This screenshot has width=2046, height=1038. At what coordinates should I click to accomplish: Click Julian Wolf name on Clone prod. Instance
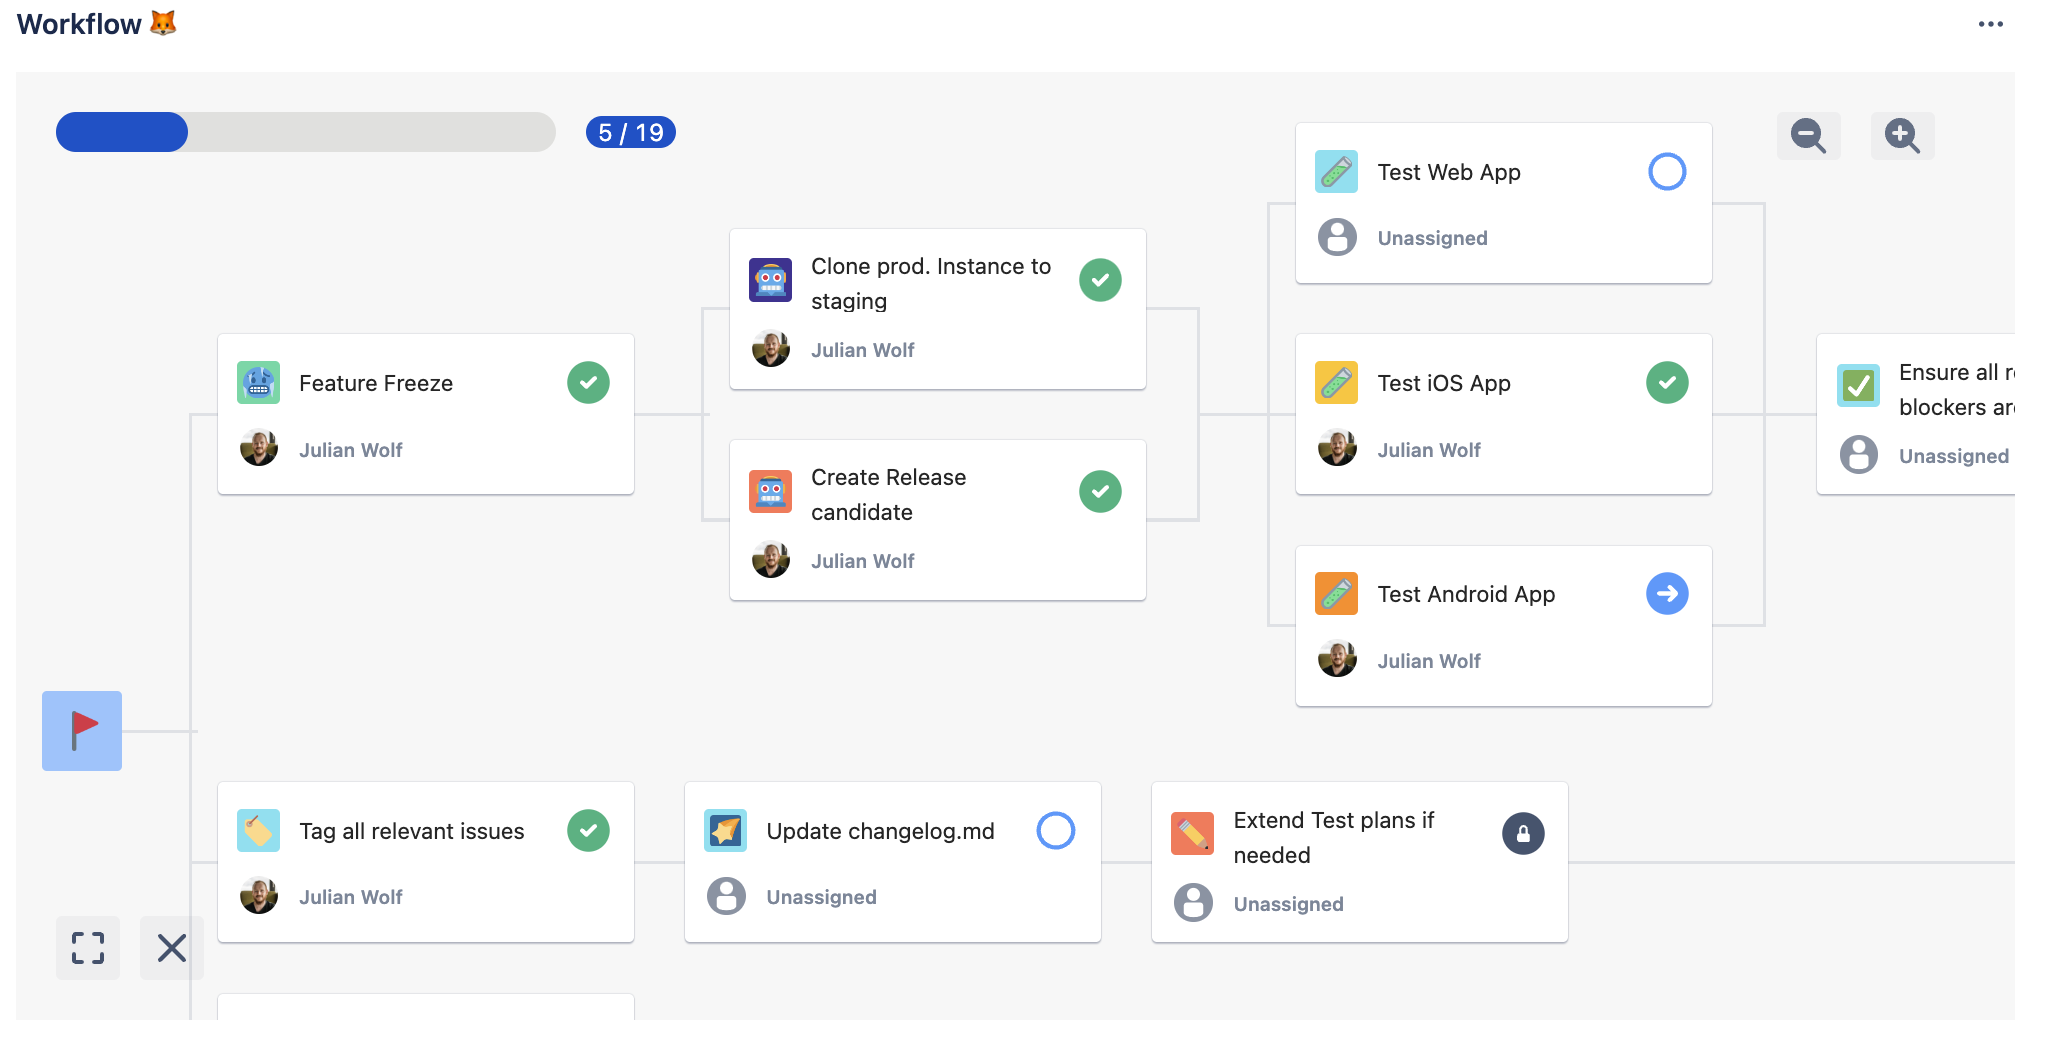click(x=863, y=350)
